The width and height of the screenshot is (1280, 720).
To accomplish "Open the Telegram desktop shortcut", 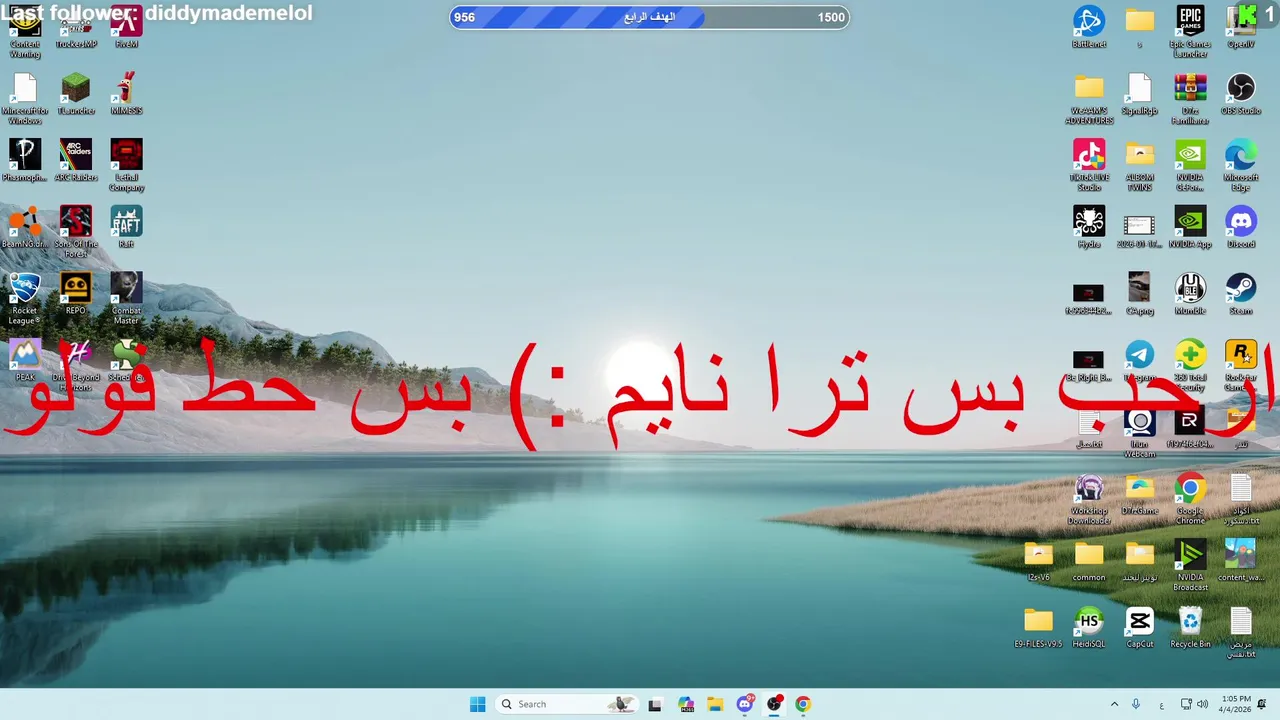I will tap(1139, 360).
